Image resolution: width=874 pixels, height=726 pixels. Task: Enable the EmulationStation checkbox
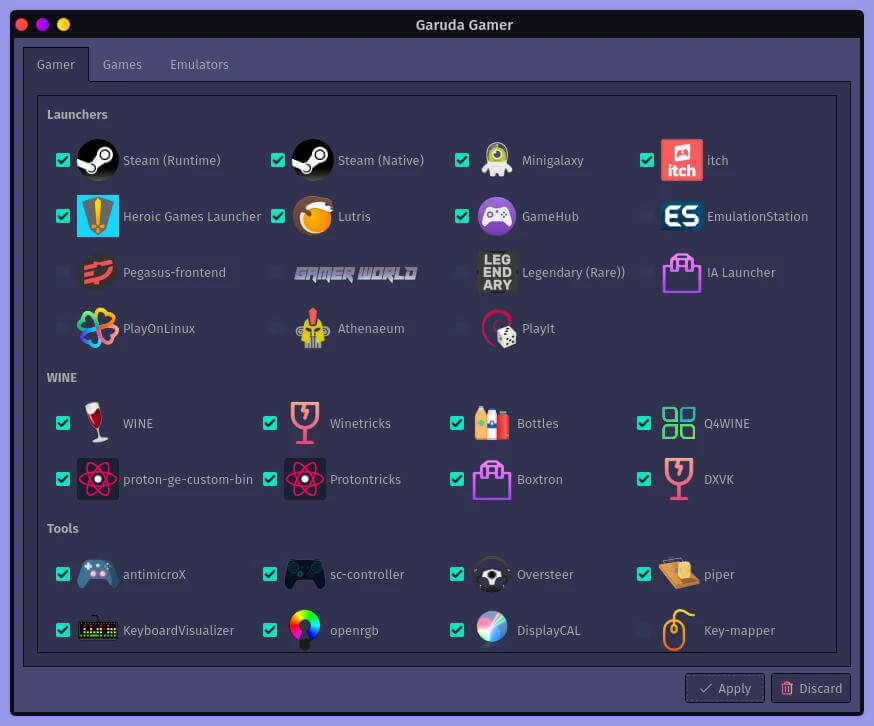pos(647,216)
